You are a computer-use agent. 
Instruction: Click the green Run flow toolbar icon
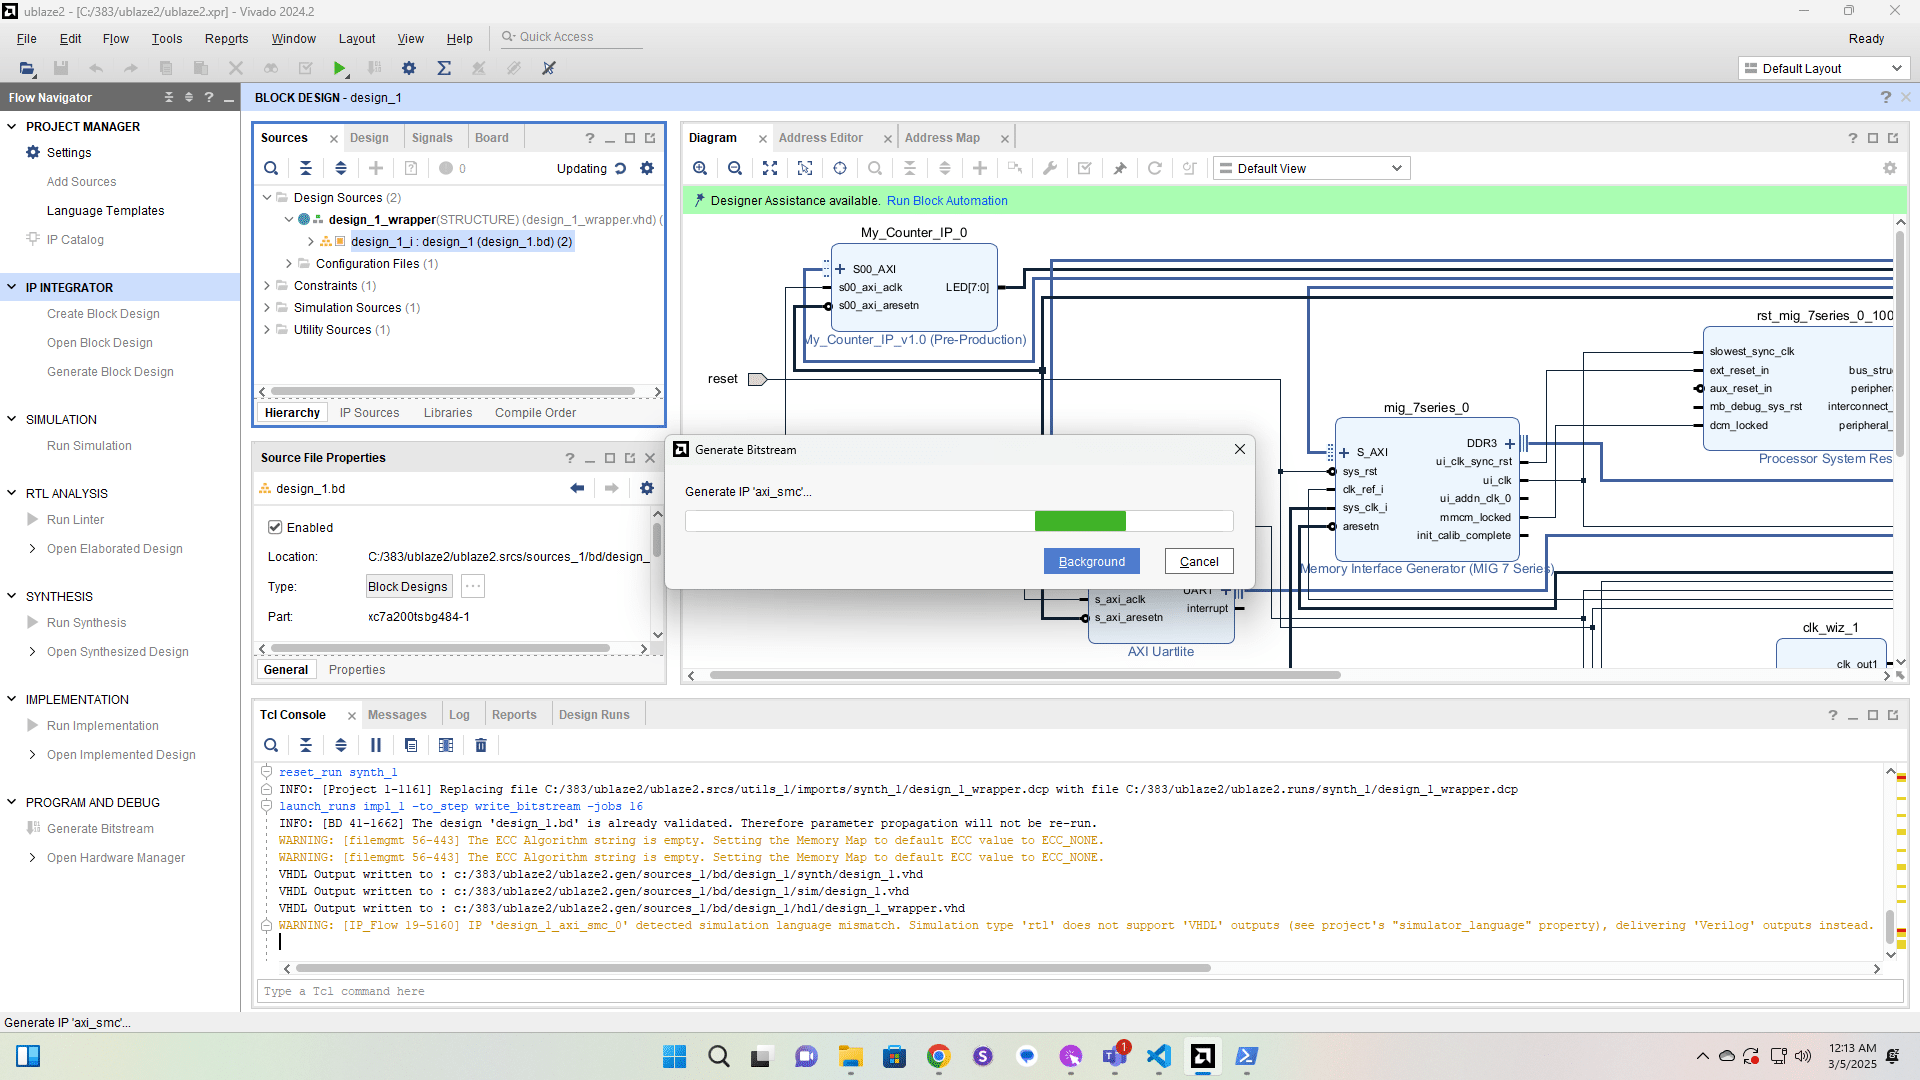340,68
